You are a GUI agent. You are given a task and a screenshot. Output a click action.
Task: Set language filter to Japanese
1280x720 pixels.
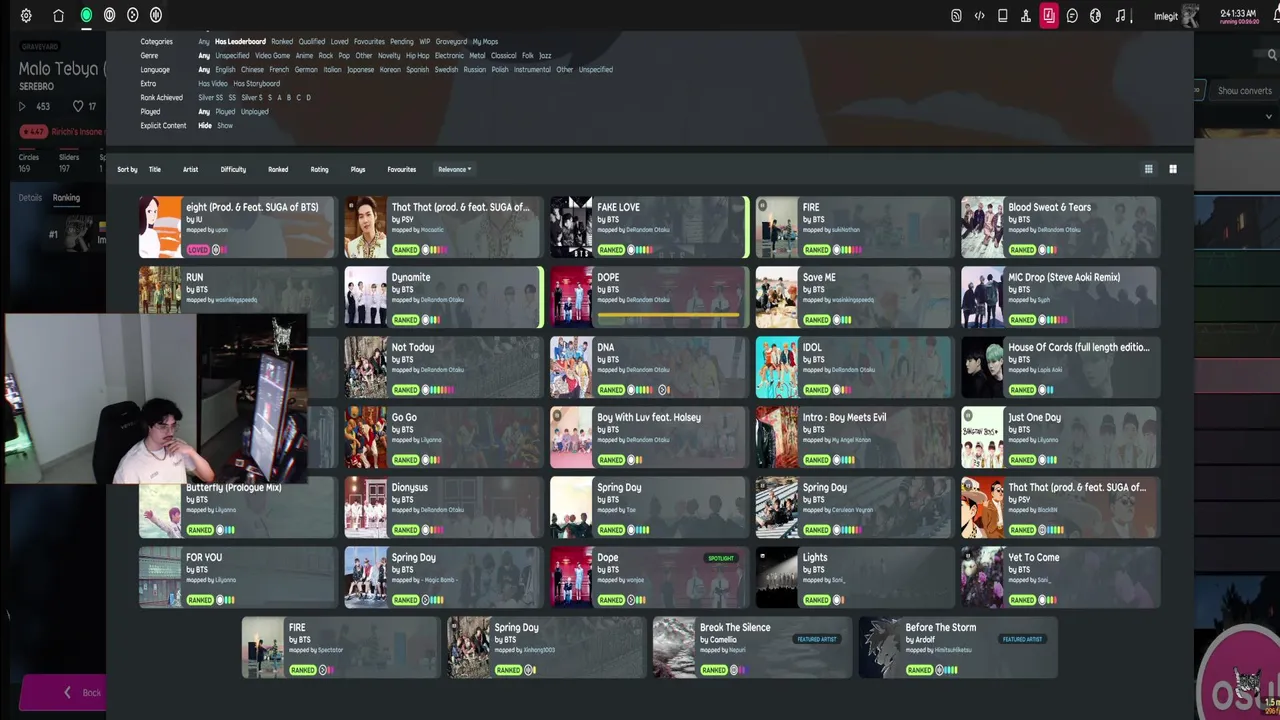coord(360,70)
